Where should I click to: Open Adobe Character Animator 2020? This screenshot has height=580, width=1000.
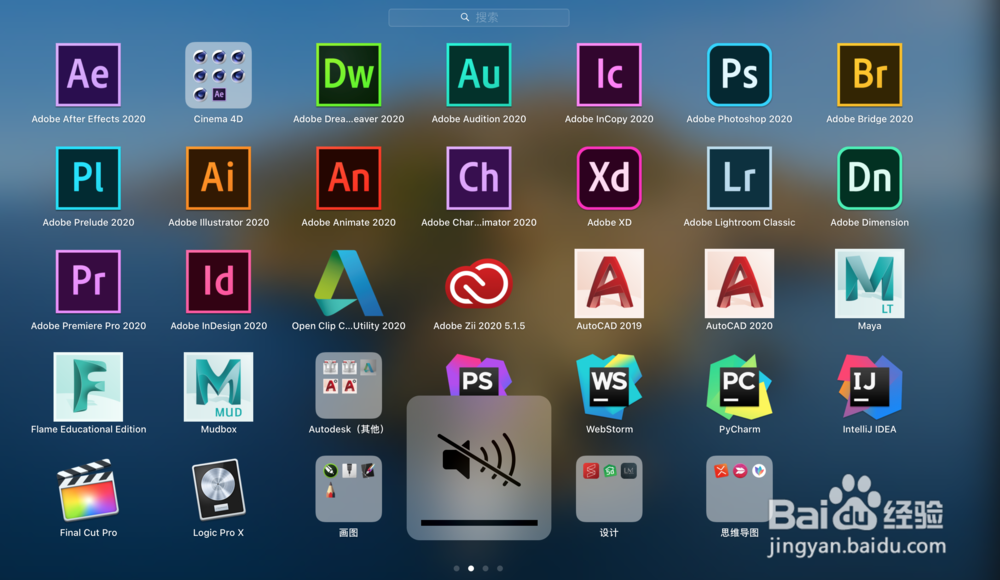tap(479, 179)
